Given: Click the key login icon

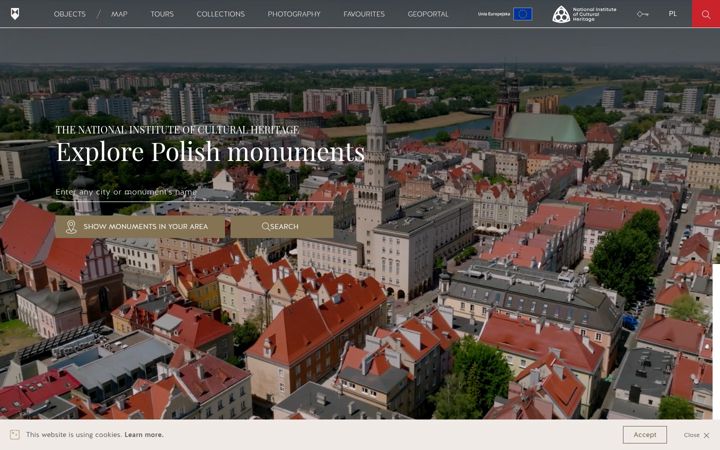Looking at the screenshot, I should pyautogui.click(x=642, y=14).
